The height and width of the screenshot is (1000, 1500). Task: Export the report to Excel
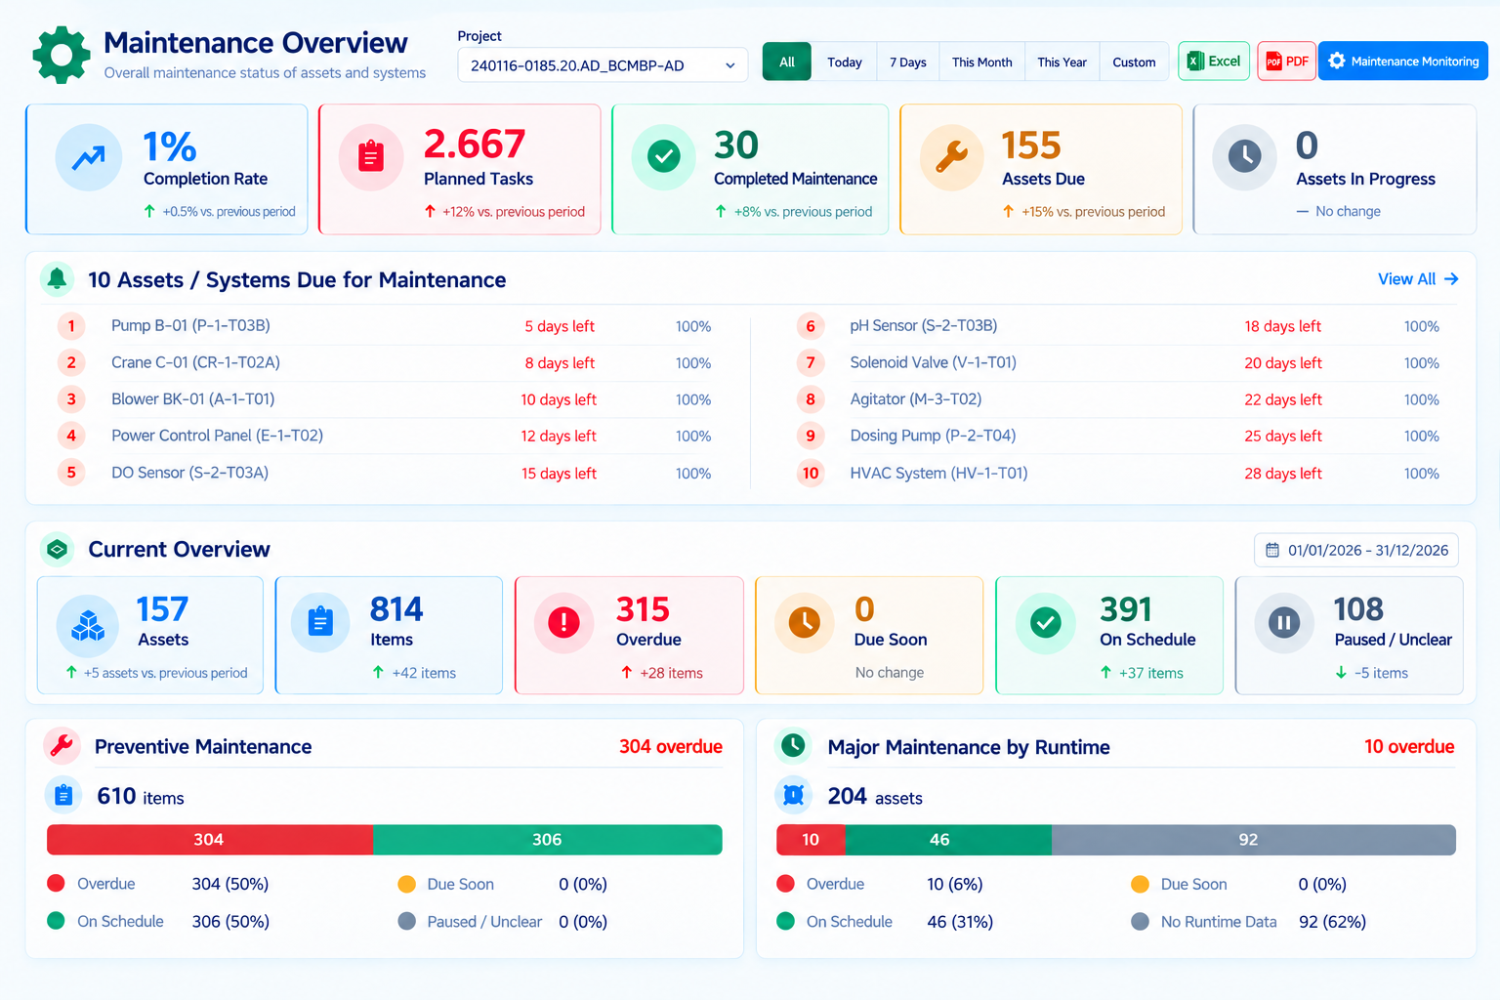point(1214,61)
